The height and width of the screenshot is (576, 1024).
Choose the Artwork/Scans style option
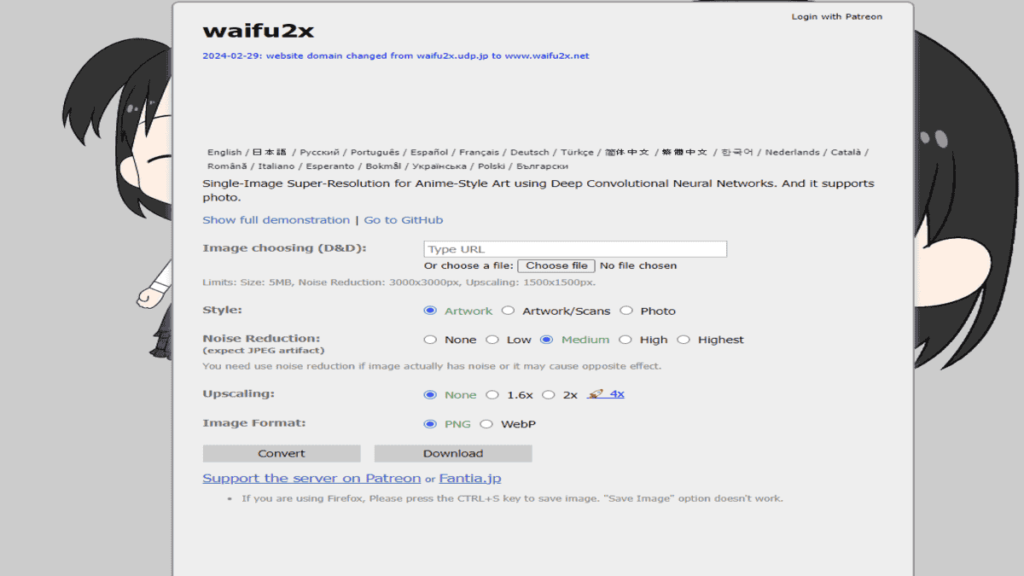508,311
